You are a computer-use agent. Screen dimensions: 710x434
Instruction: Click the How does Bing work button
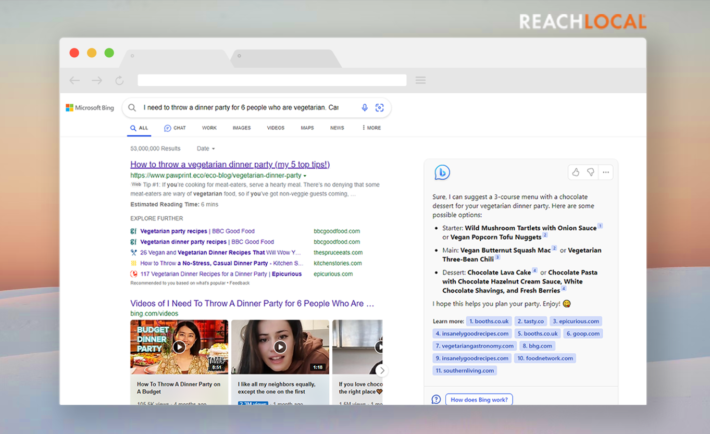(479, 400)
